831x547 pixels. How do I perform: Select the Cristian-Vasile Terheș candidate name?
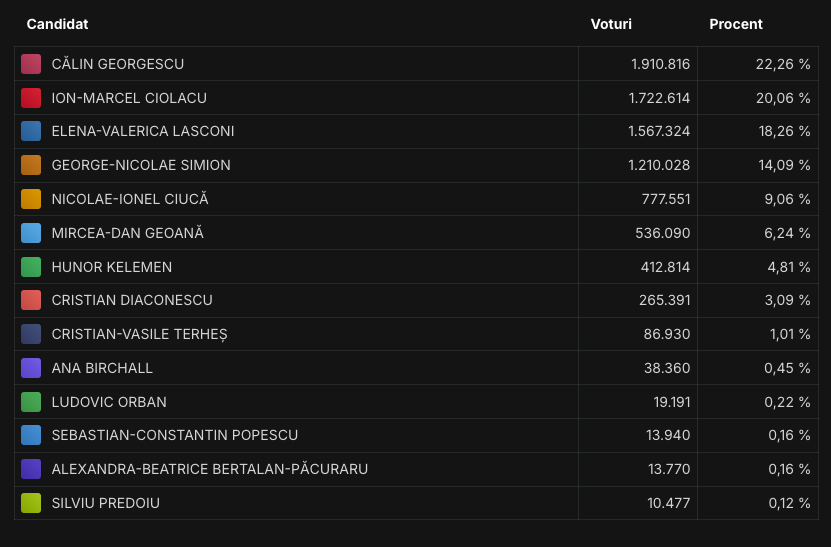(x=139, y=334)
